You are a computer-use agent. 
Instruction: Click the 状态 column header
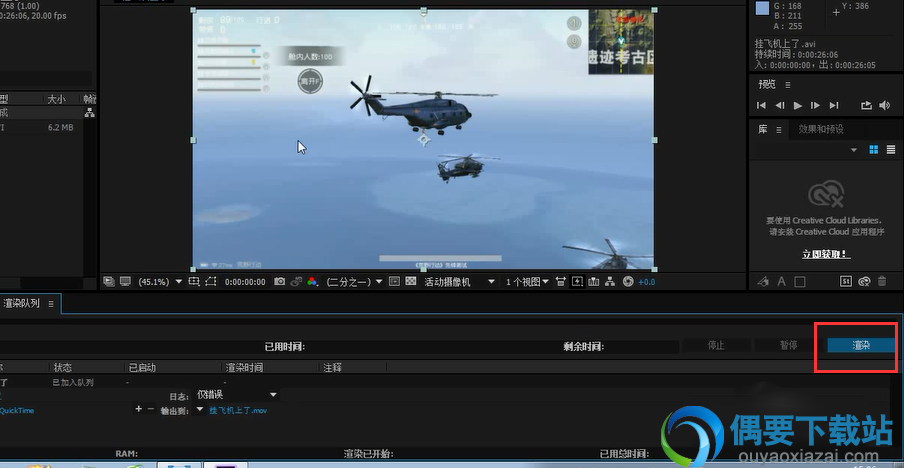click(63, 367)
